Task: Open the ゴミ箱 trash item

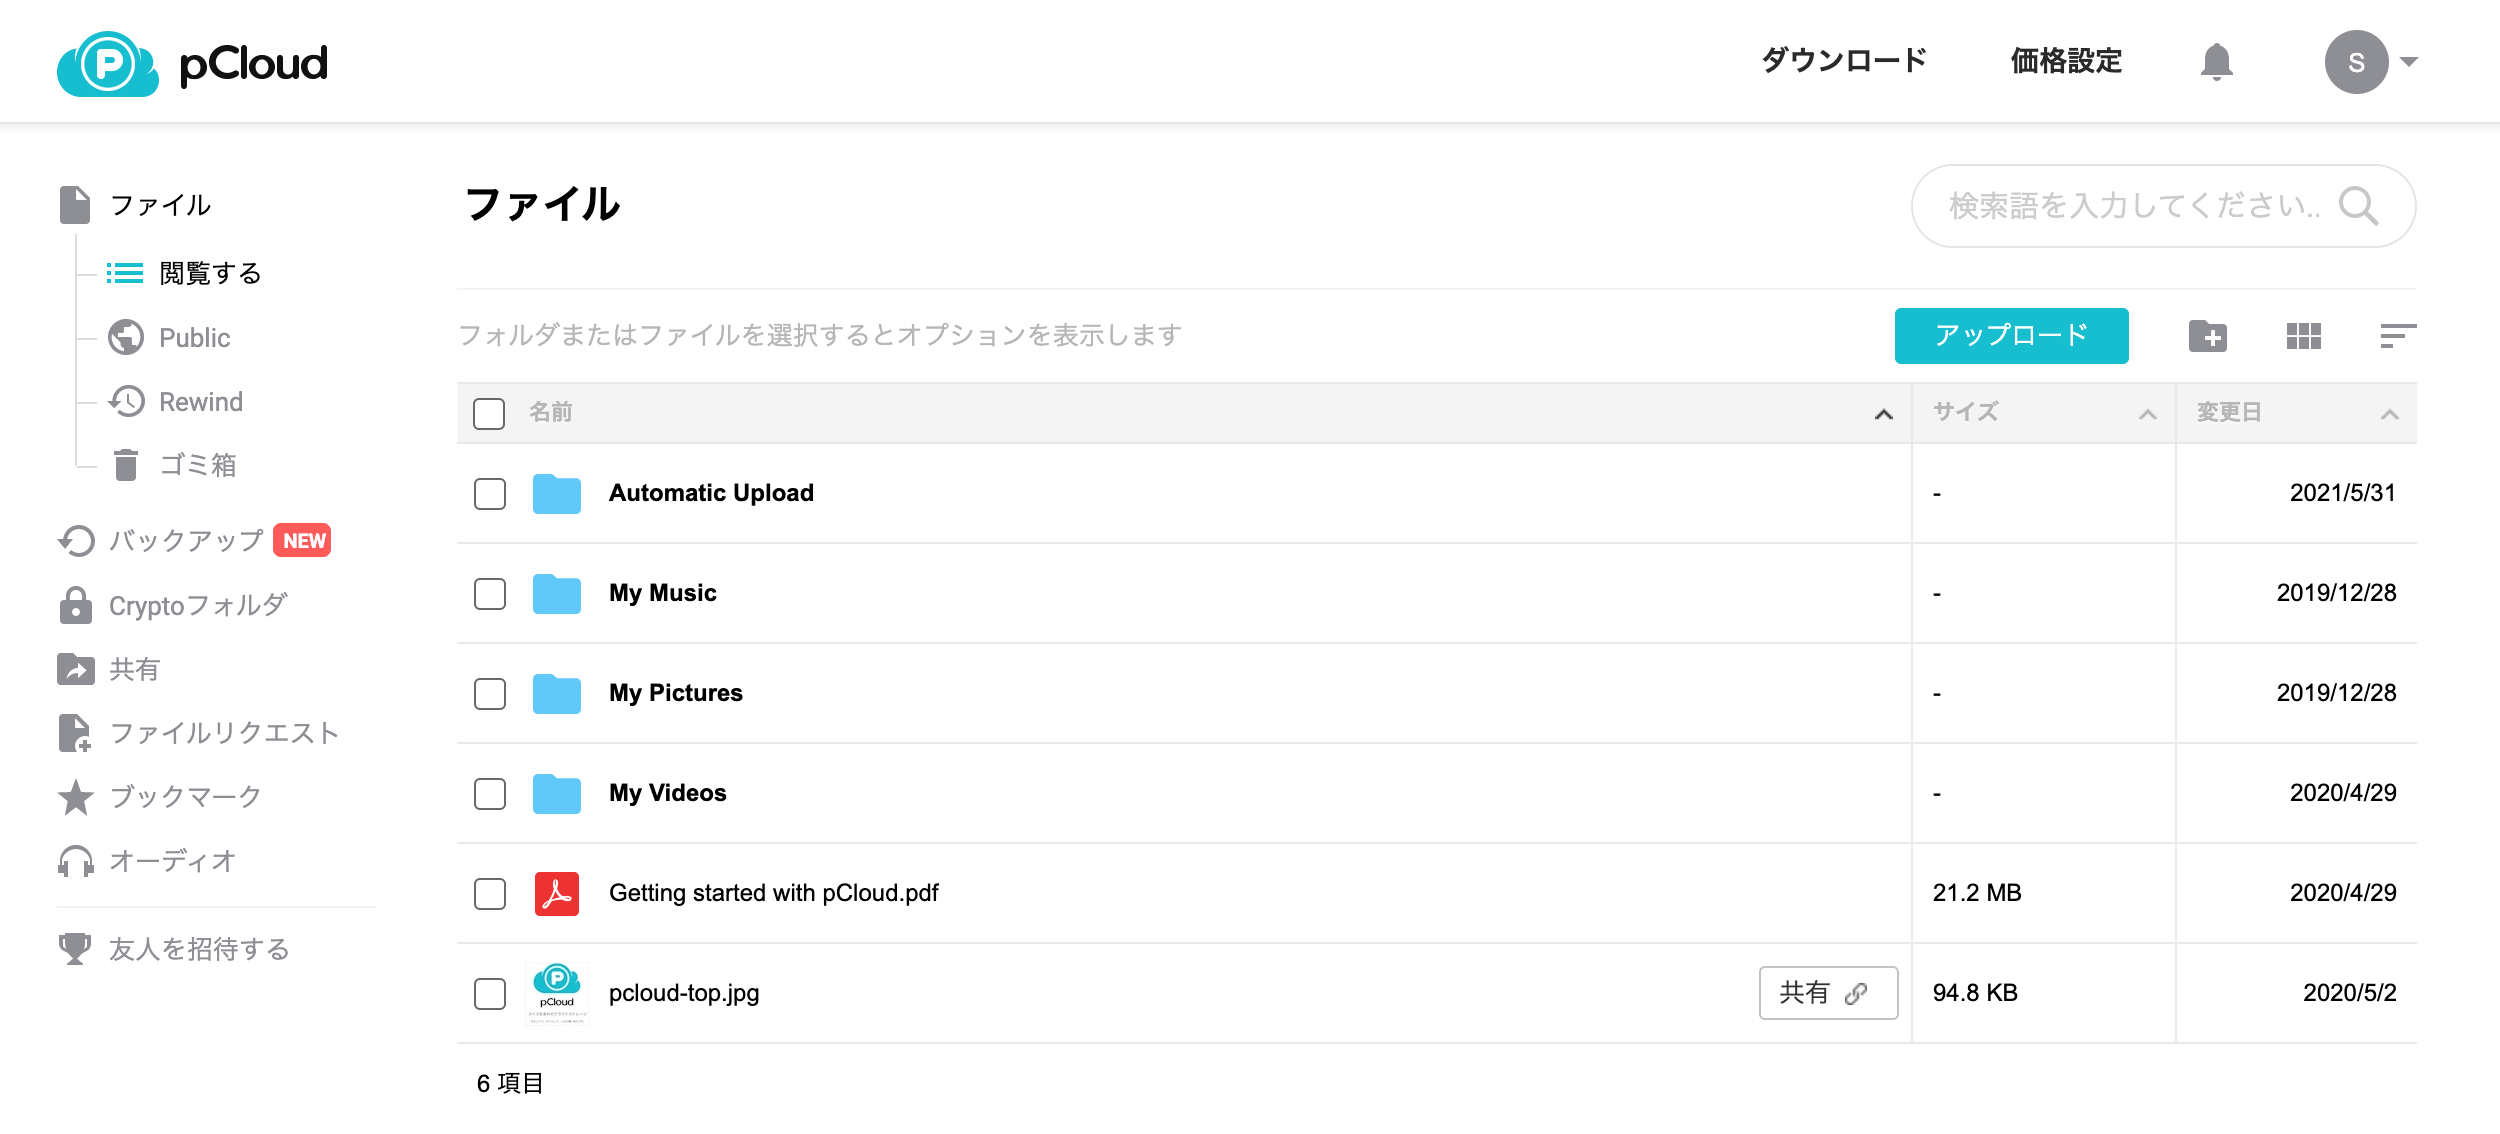Action: 197,465
